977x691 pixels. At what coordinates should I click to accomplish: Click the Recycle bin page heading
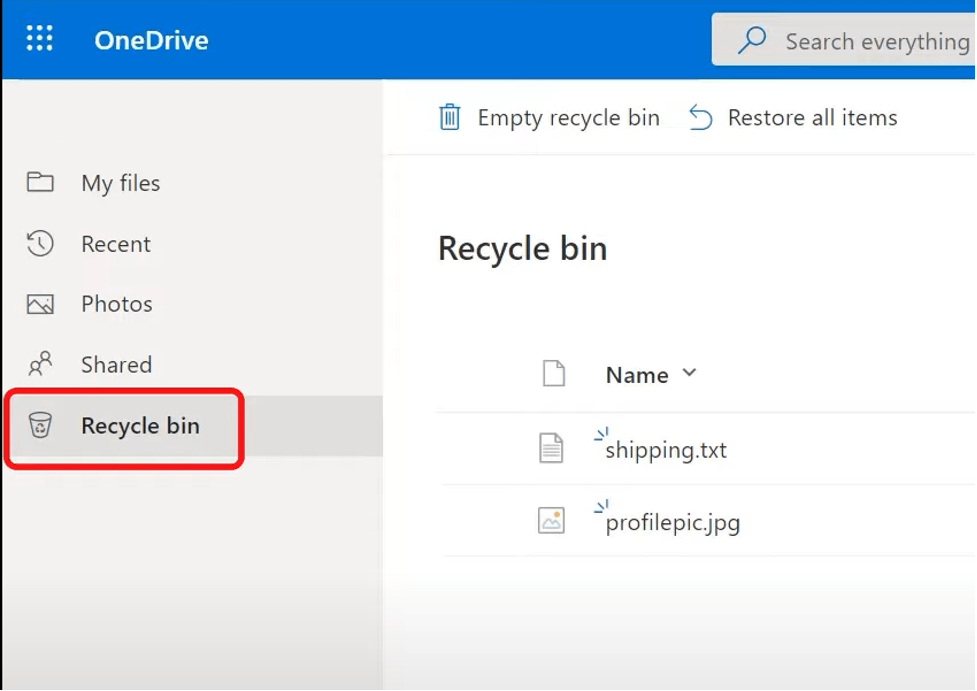(x=522, y=249)
